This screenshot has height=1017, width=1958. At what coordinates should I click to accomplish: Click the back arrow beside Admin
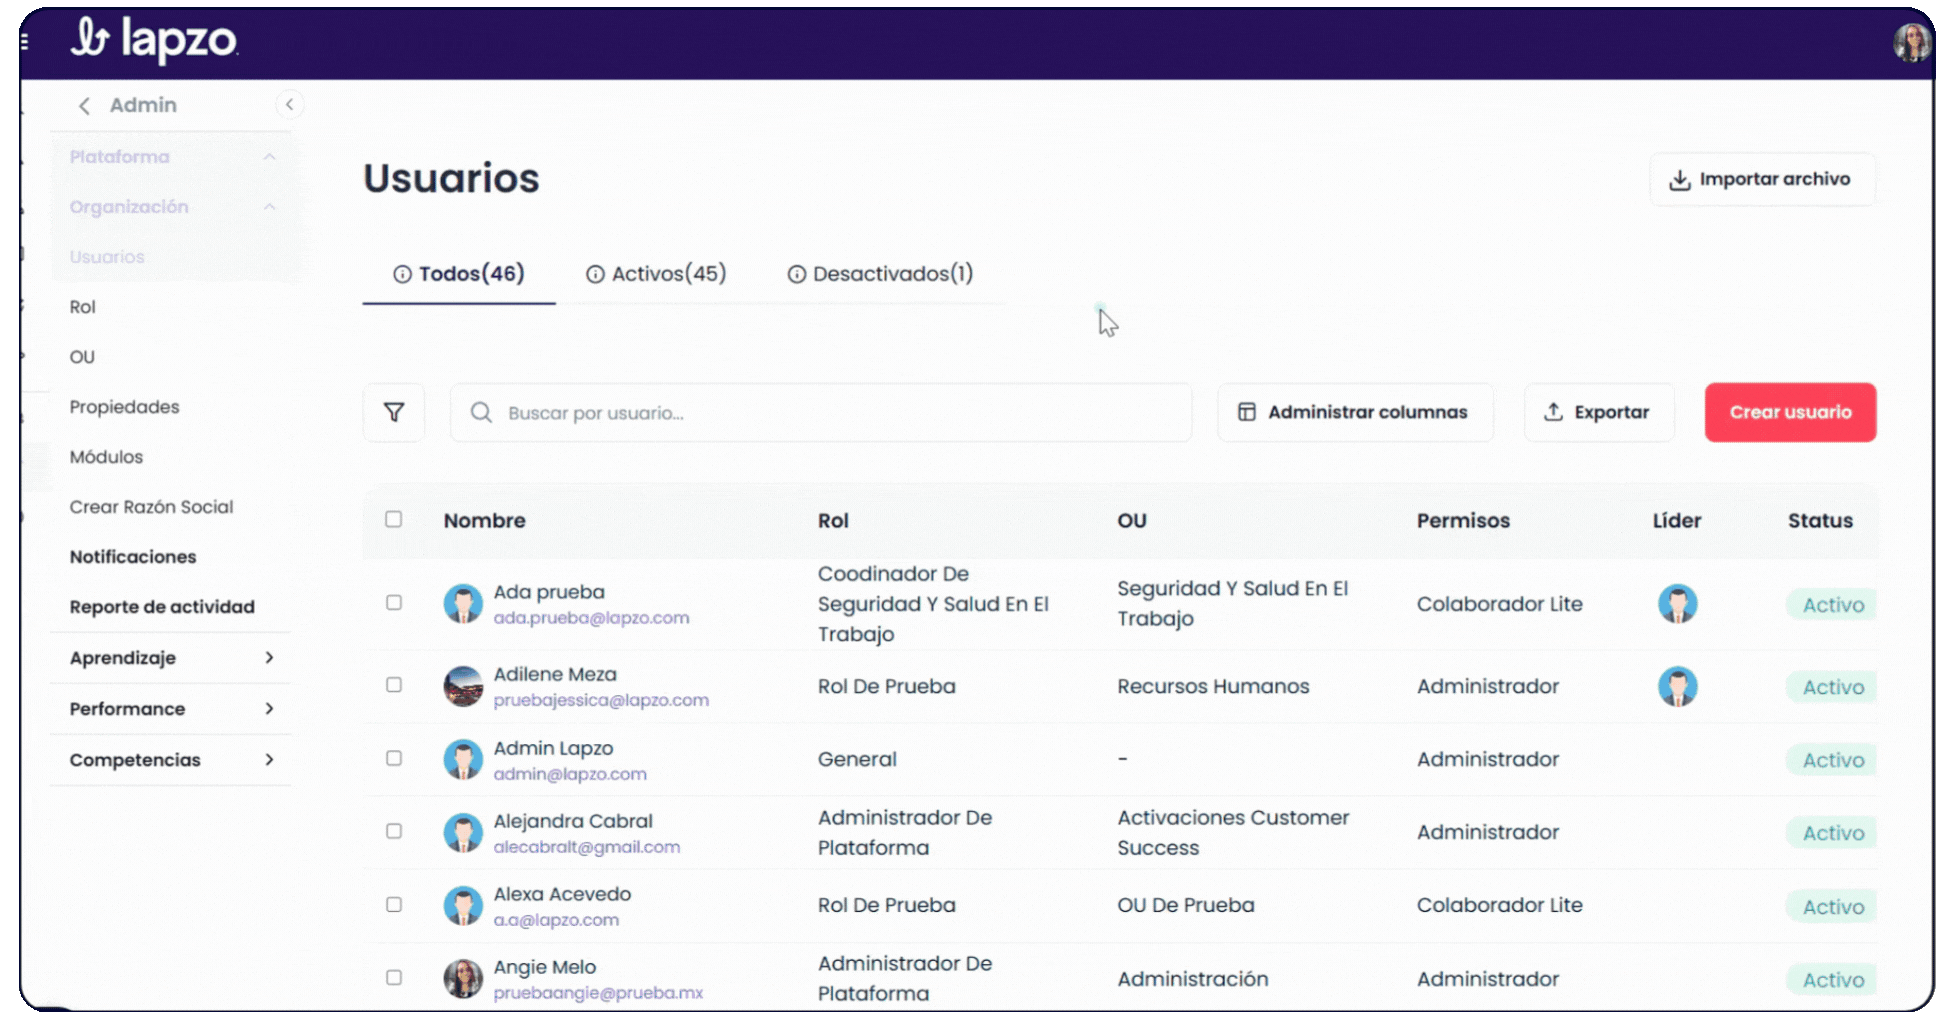[84, 105]
